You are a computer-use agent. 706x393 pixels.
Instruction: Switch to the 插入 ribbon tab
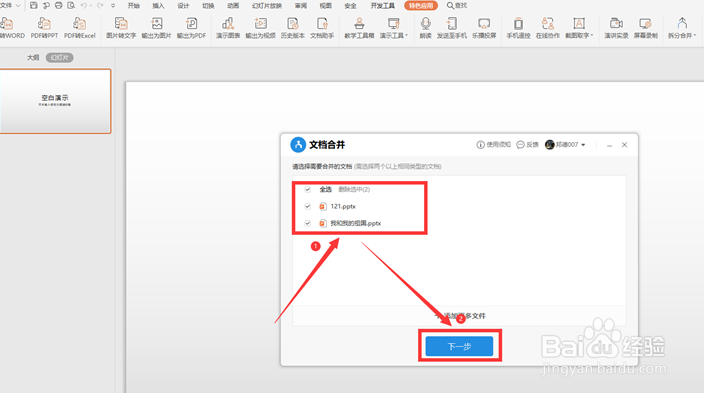[158, 5]
